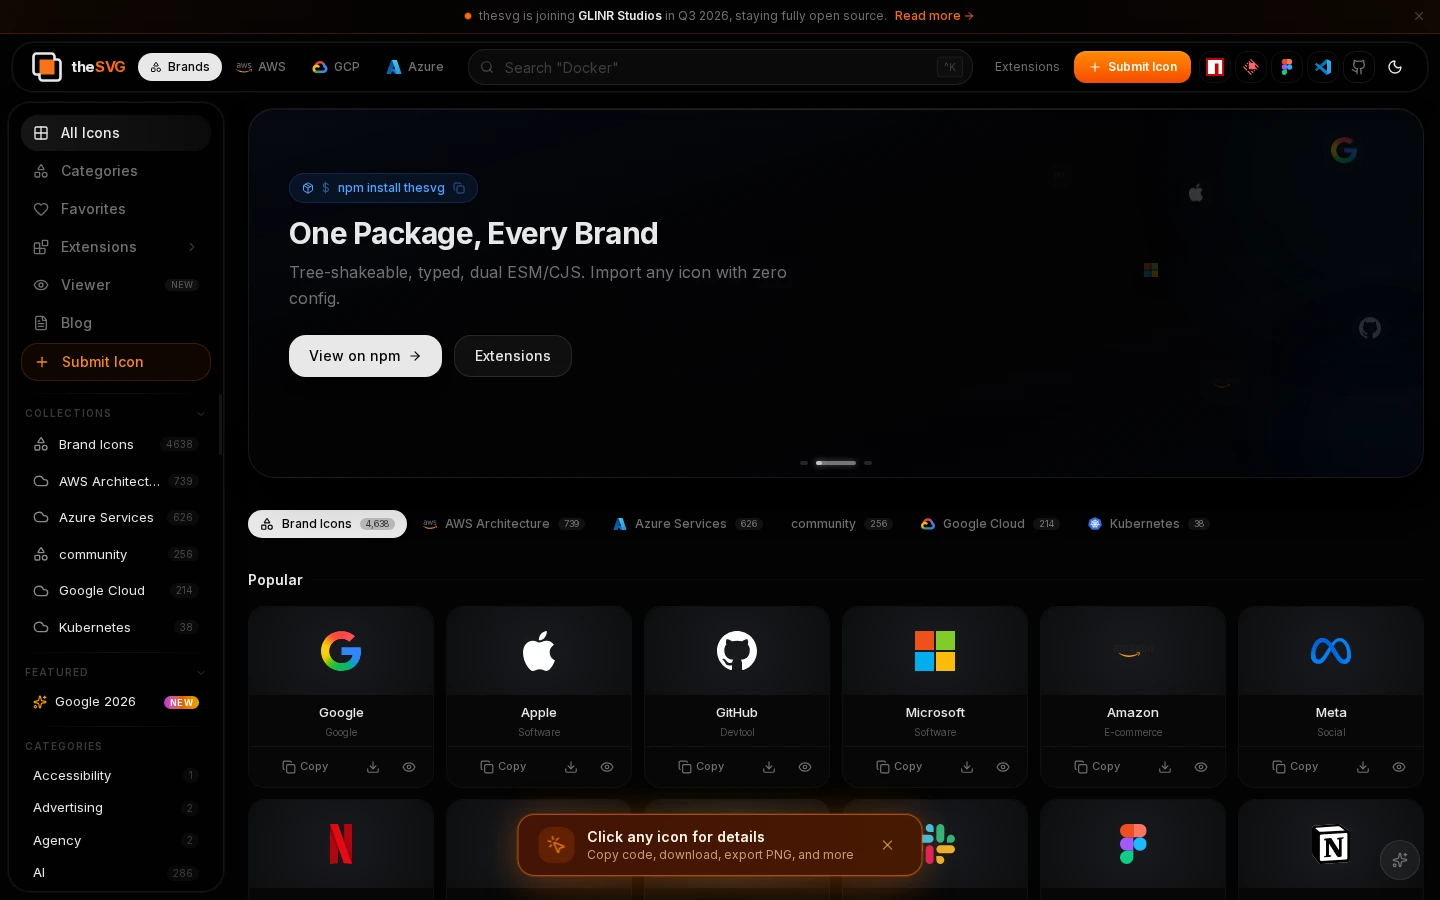Preview the Microsoft icon with the eye button

tap(1003, 767)
